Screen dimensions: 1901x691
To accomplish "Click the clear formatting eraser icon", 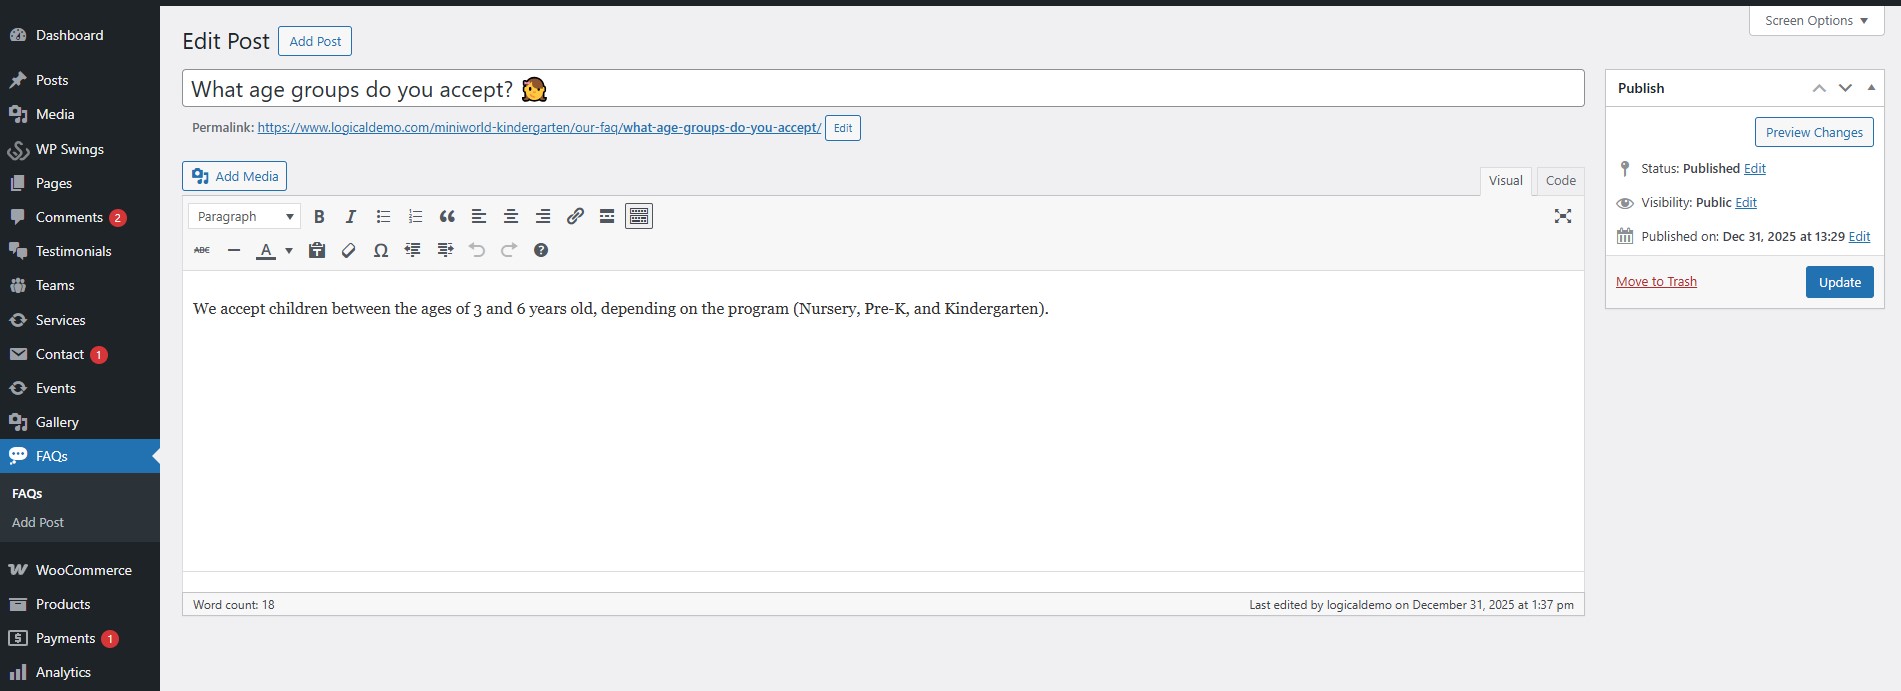I will 349,250.
